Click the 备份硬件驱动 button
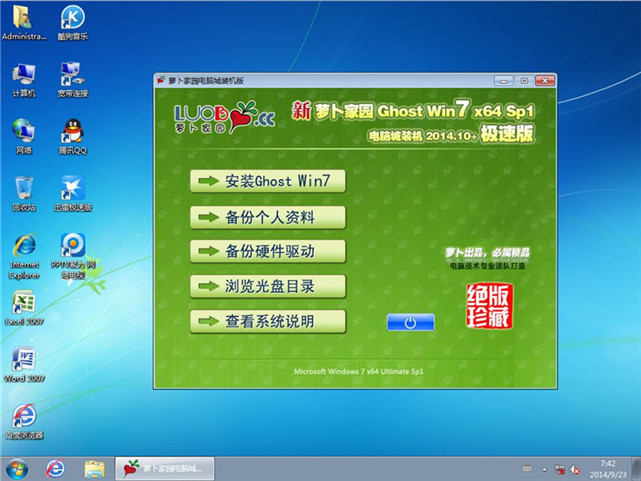The height and width of the screenshot is (481, 641). 268,251
